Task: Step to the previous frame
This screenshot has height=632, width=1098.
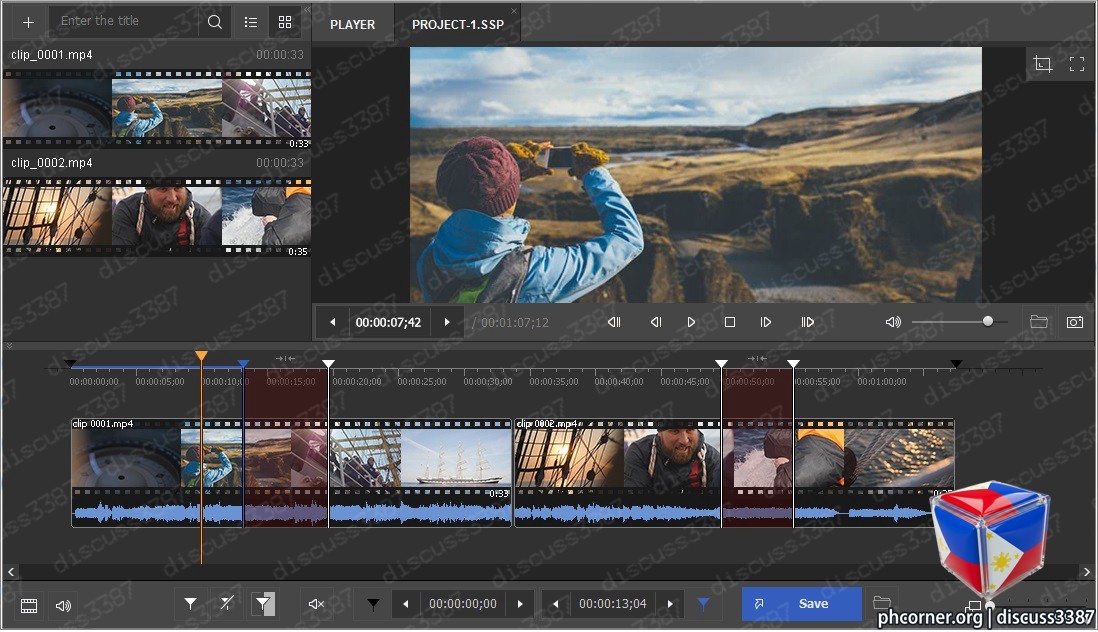Action: [x=655, y=322]
